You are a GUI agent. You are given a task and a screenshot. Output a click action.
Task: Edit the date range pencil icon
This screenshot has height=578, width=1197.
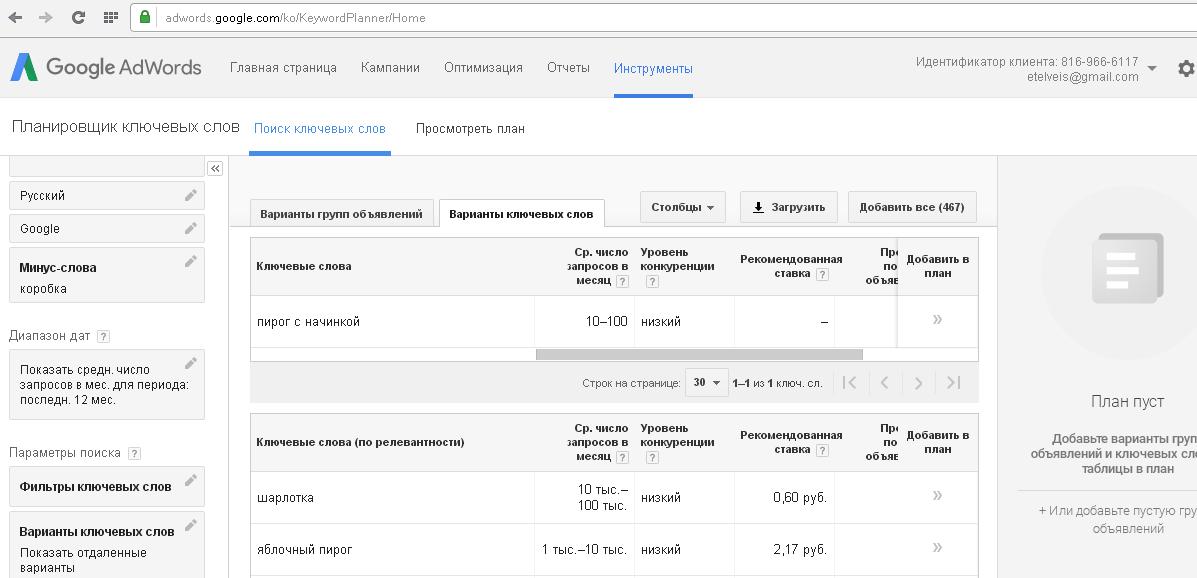[191, 363]
